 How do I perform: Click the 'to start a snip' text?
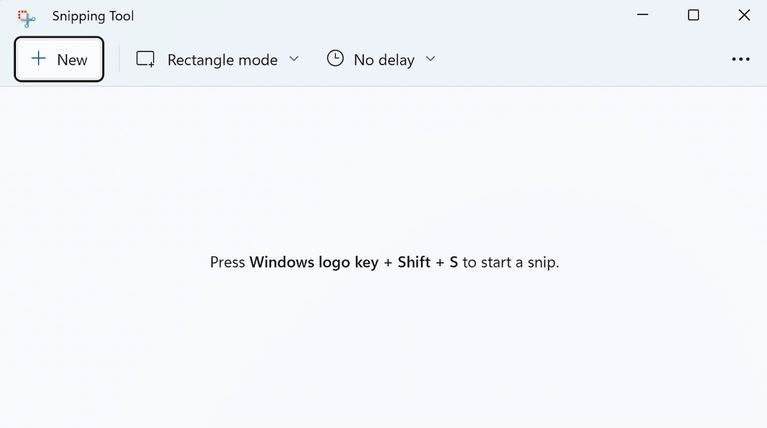(510, 262)
